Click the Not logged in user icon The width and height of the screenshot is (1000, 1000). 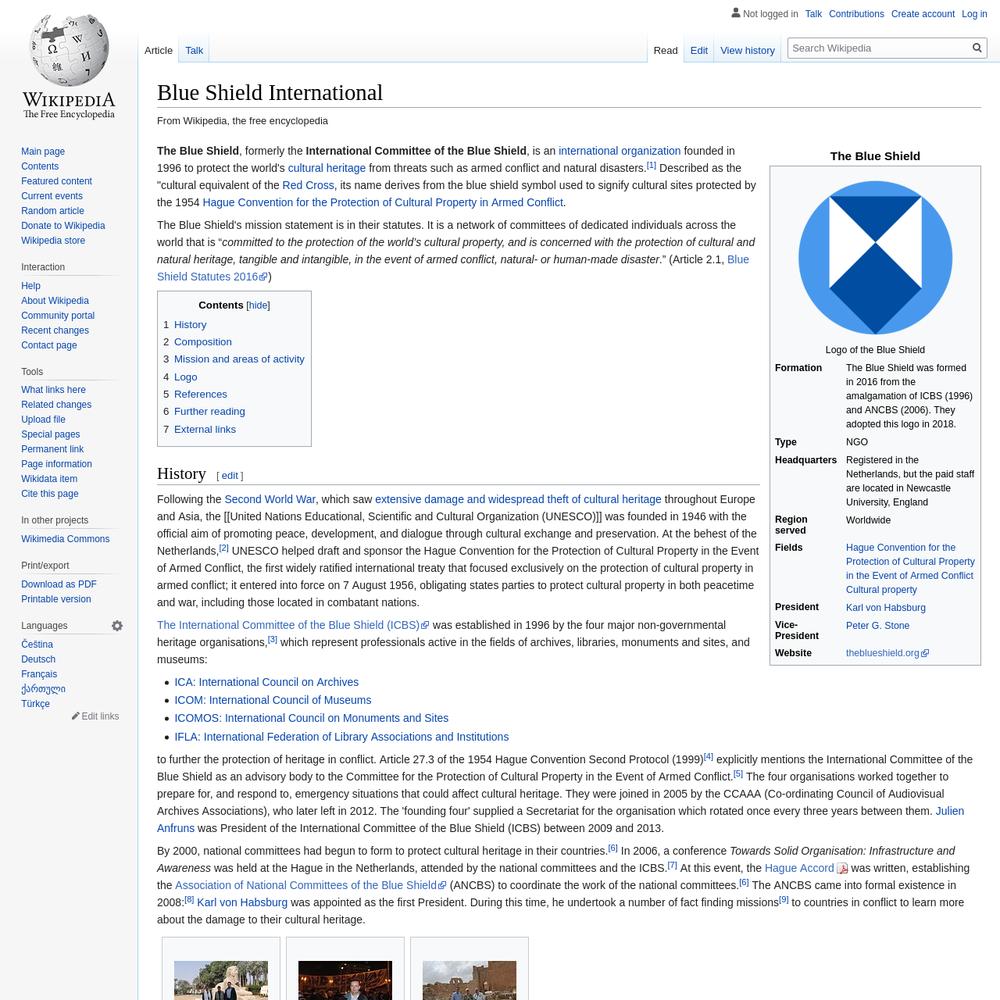pyautogui.click(x=735, y=13)
